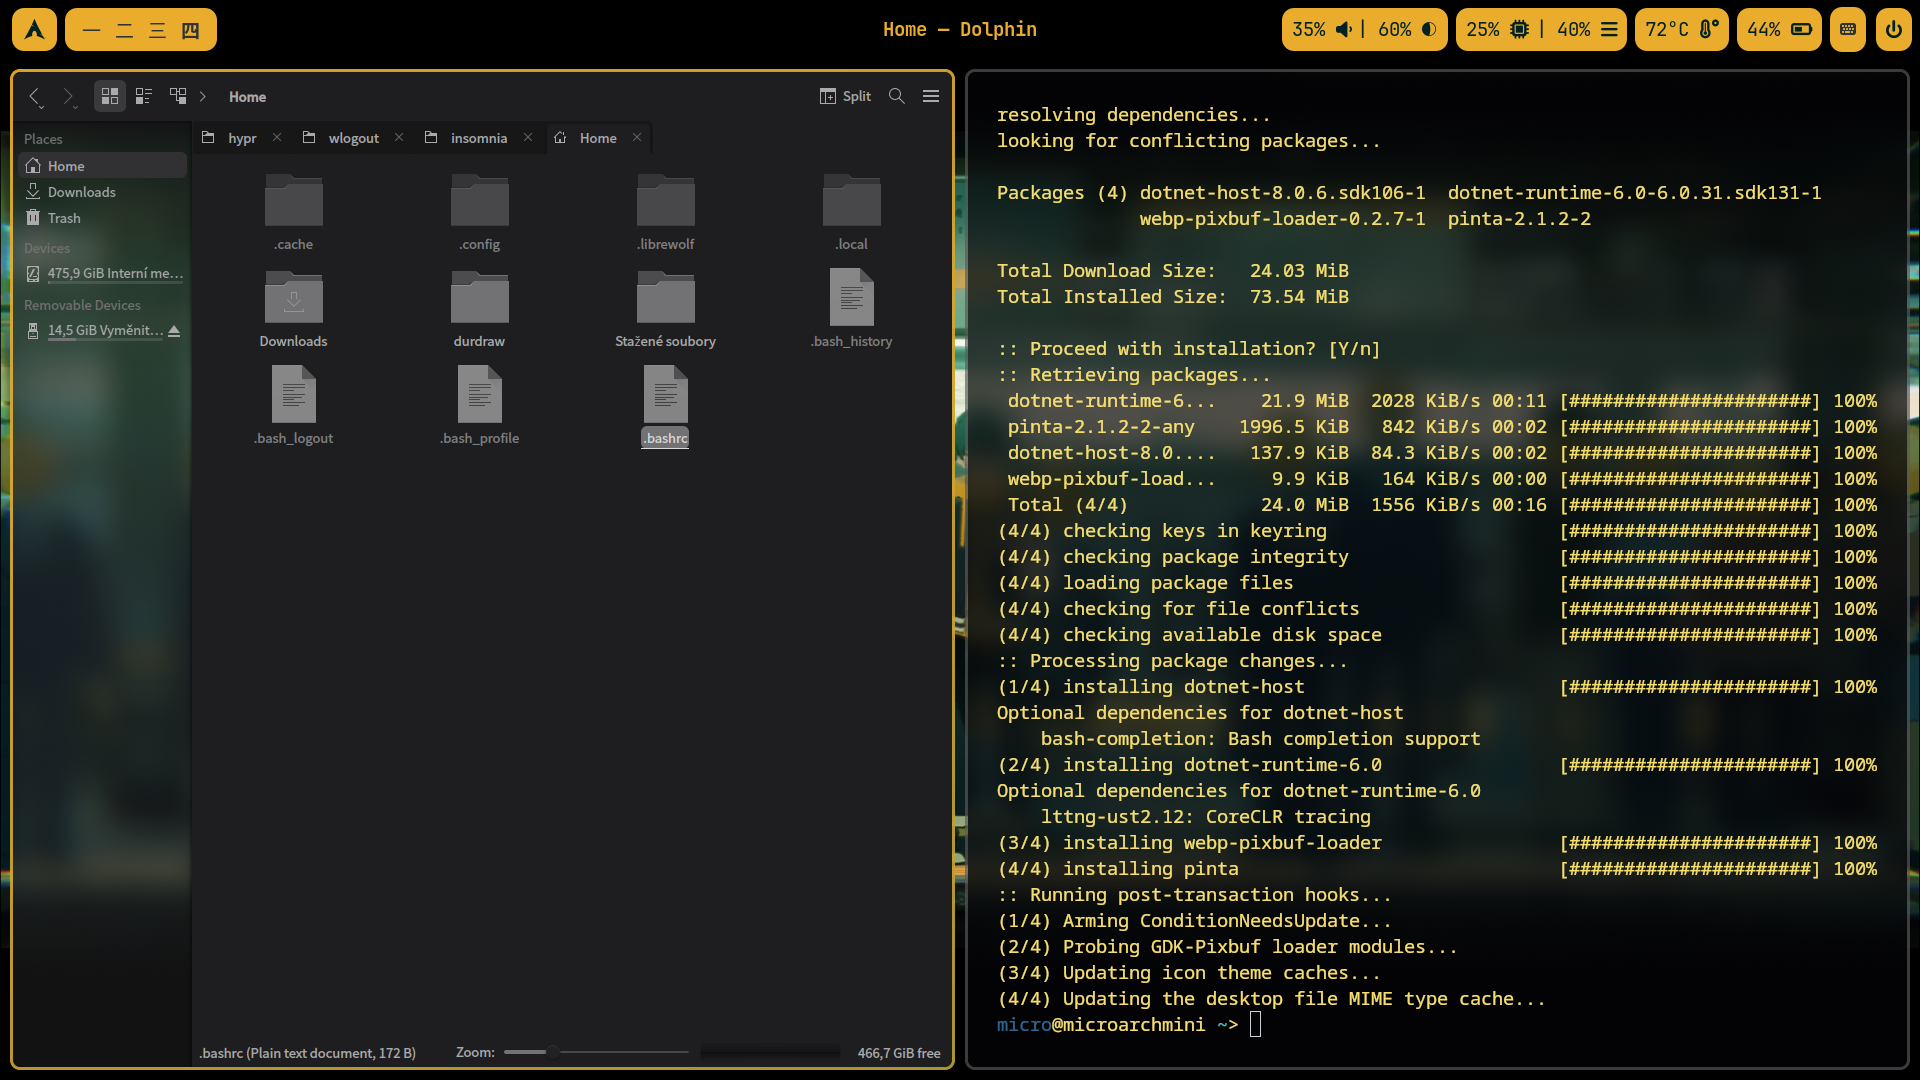Expand breadcrumb arrow before Home
The image size is (1920, 1080).
click(203, 96)
